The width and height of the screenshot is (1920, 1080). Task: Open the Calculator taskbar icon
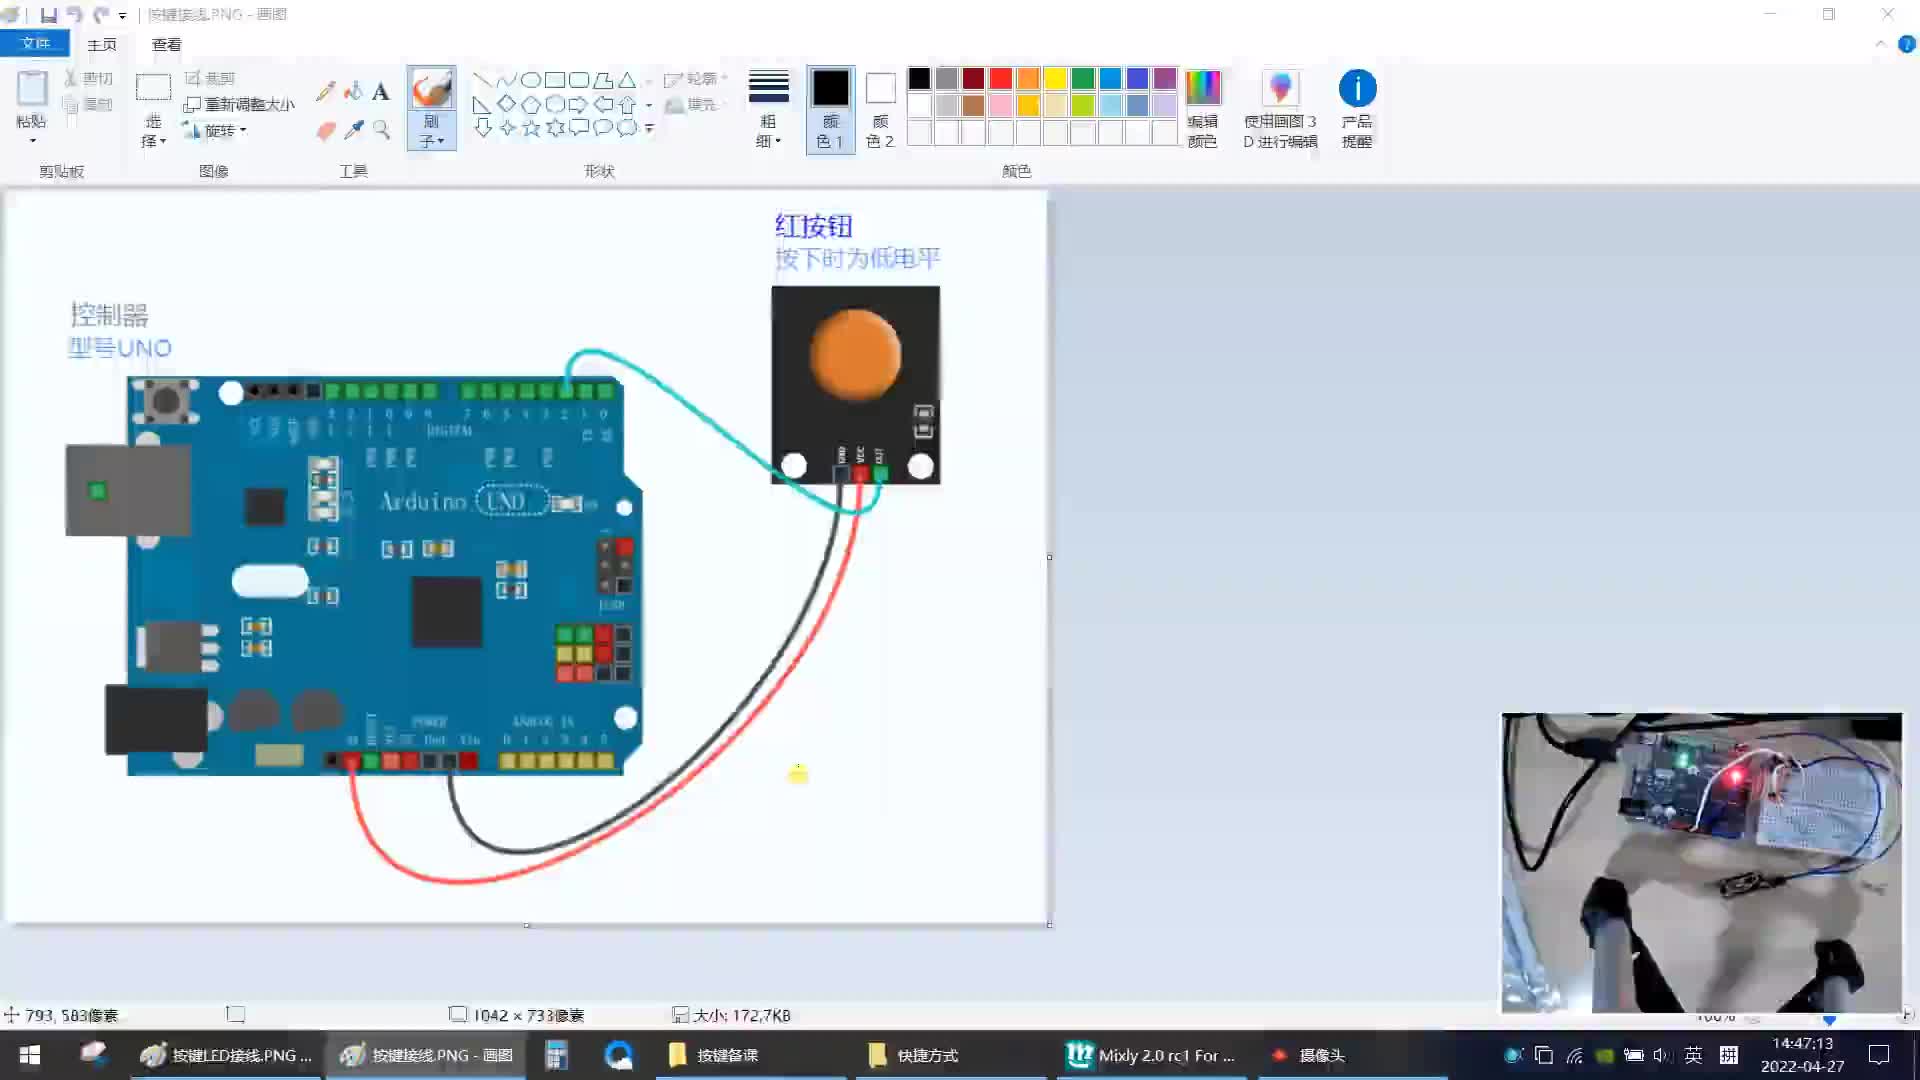(x=556, y=1055)
